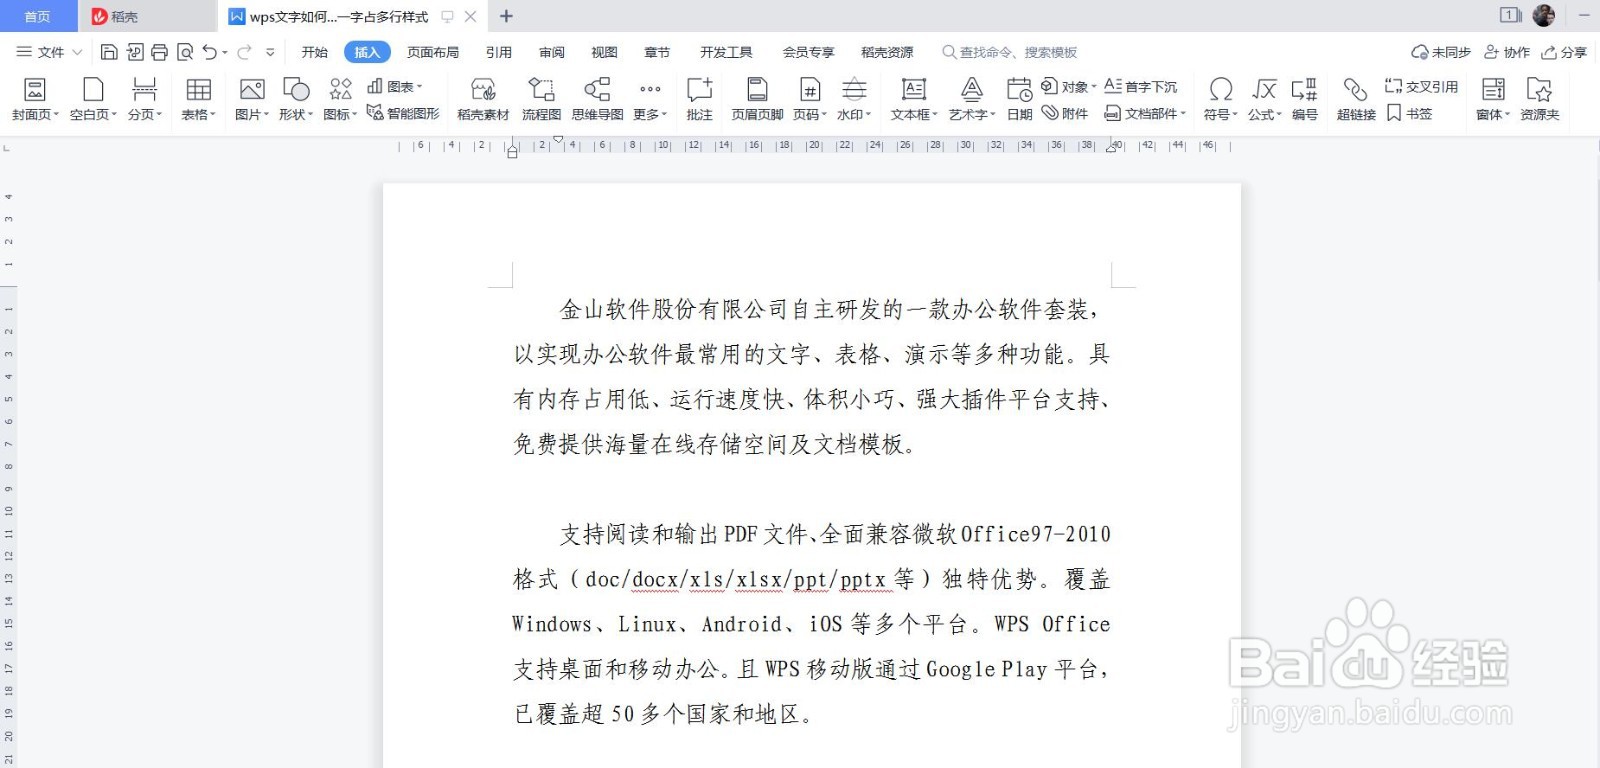The image size is (1600, 768).
Task: Insert a formula (公式)
Action: pos(1264,100)
